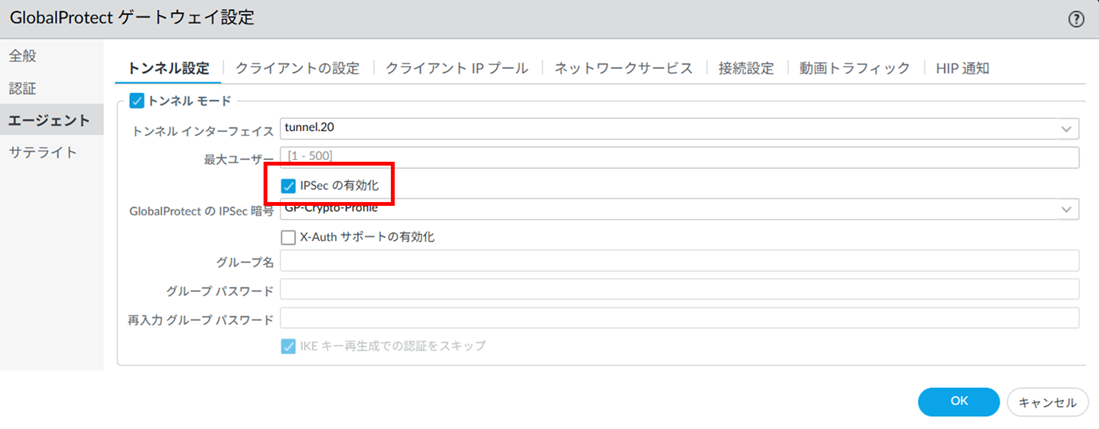Image resolution: width=1099 pixels, height=429 pixels.
Task: Uncheck IPSec の有効化 checkbox
Action: [x=287, y=186]
